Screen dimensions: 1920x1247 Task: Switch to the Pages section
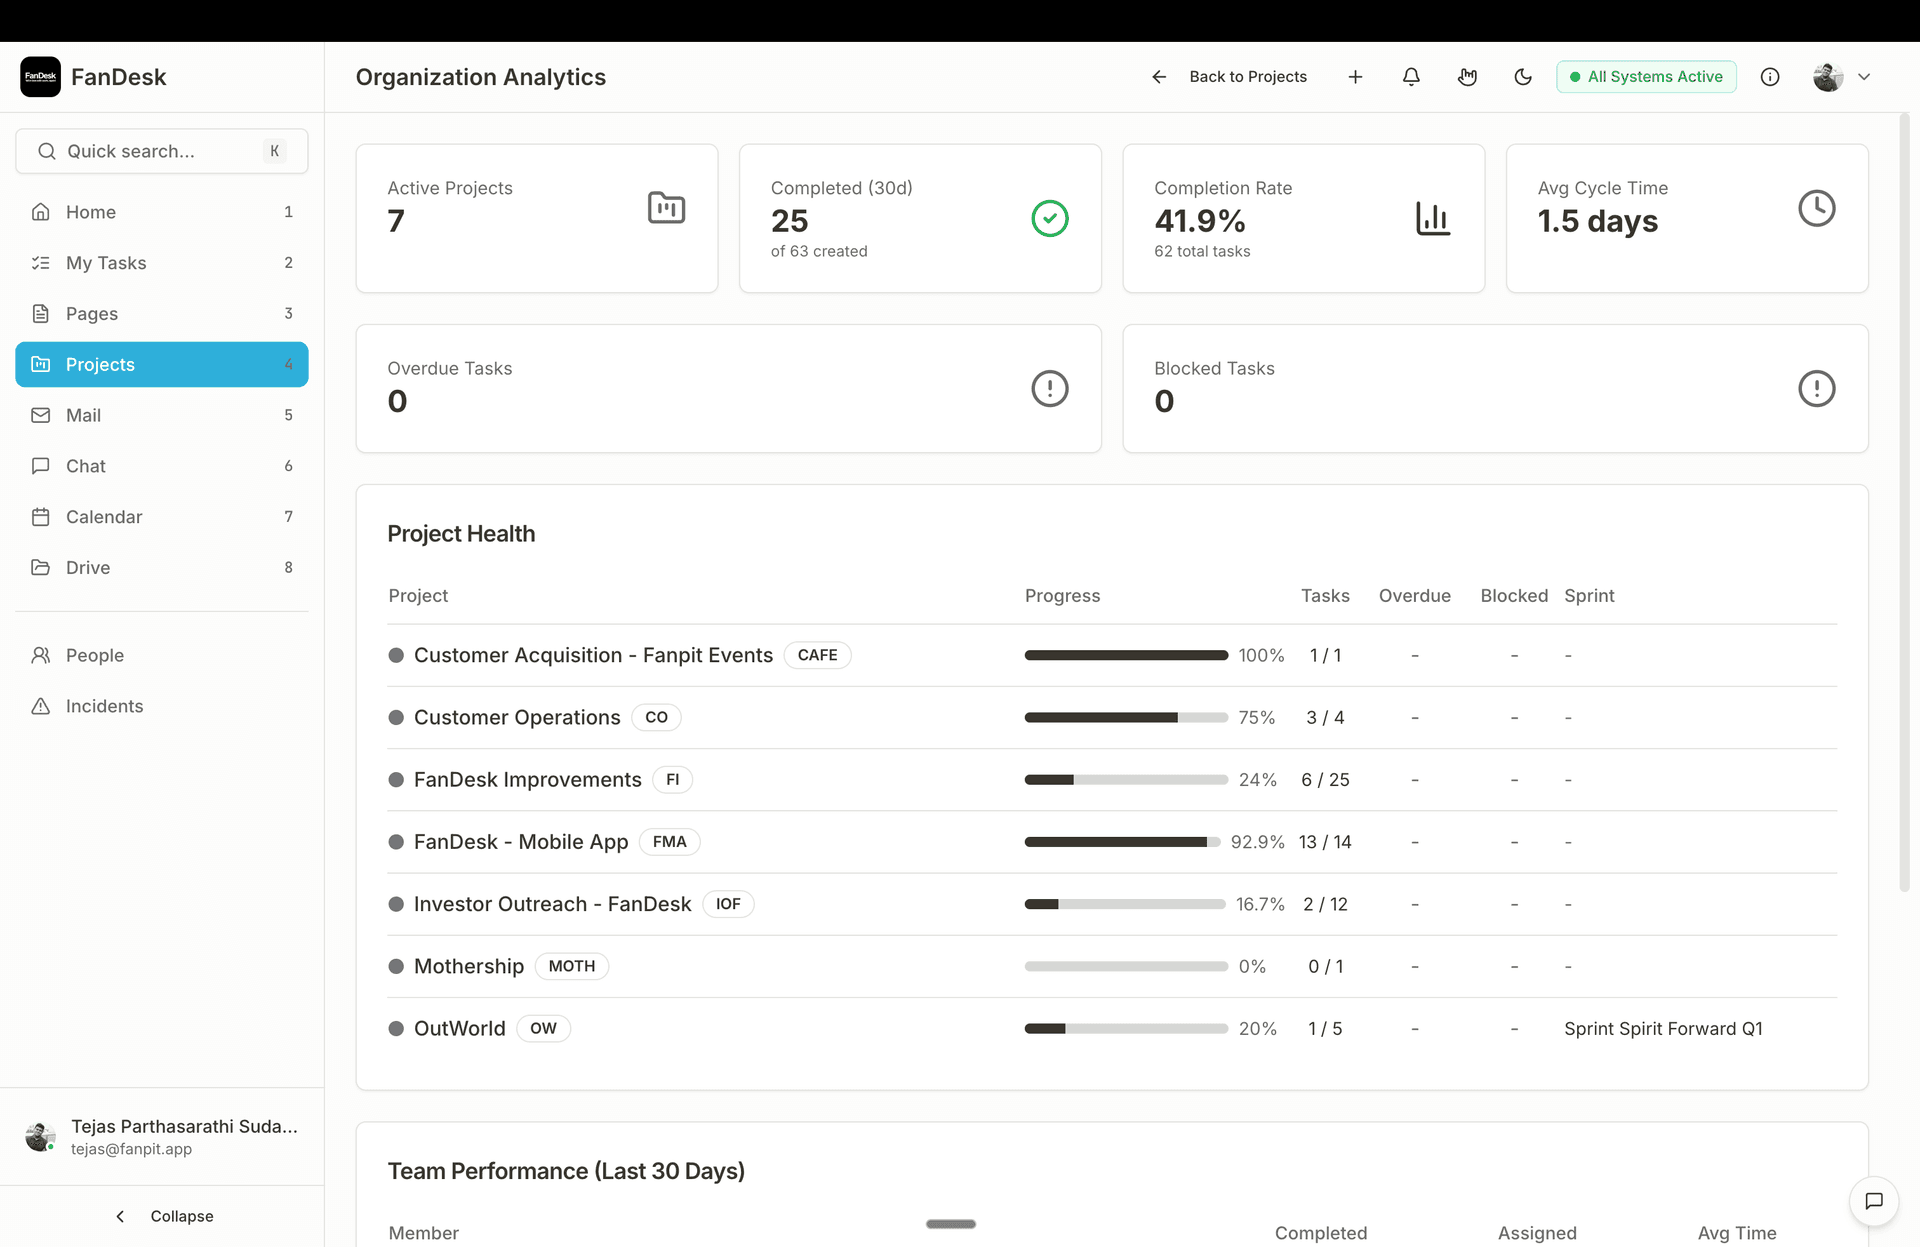coord(91,313)
